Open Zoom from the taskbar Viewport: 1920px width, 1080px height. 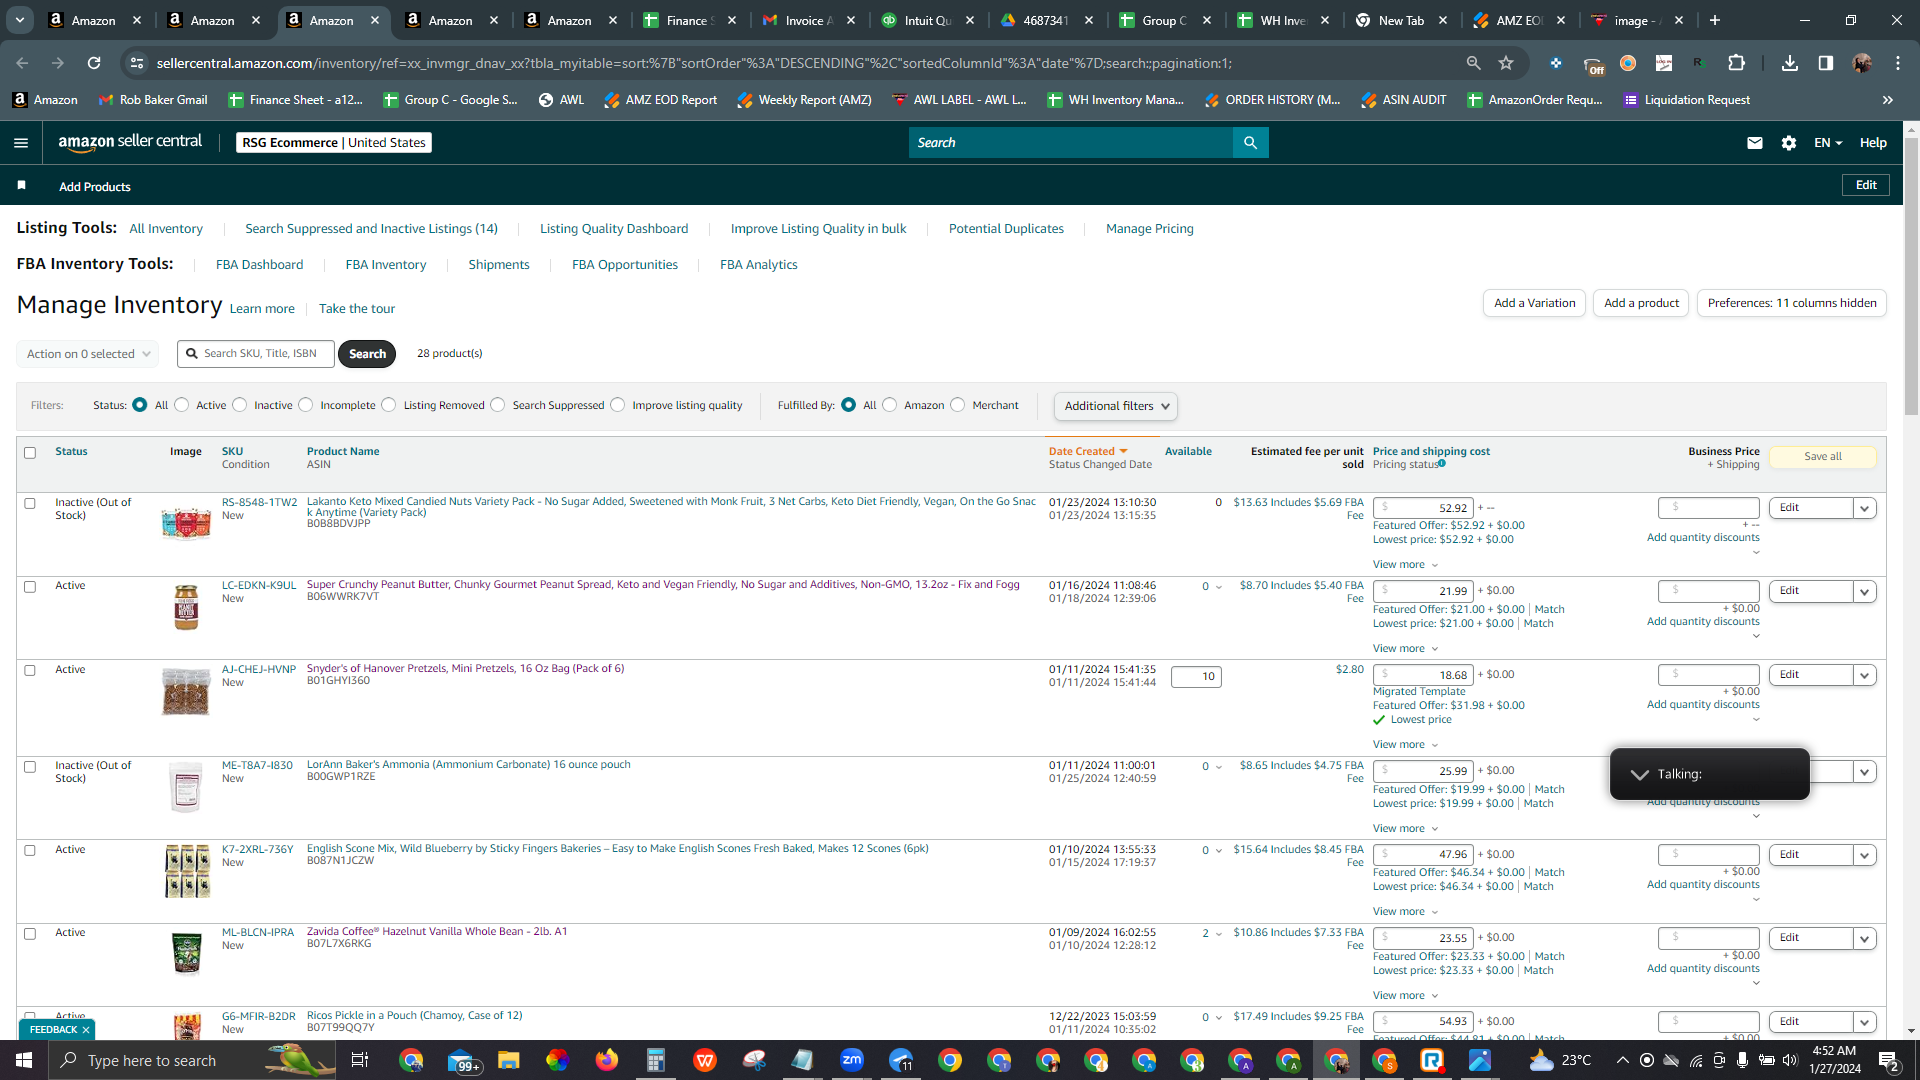pyautogui.click(x=852, y=1060)
